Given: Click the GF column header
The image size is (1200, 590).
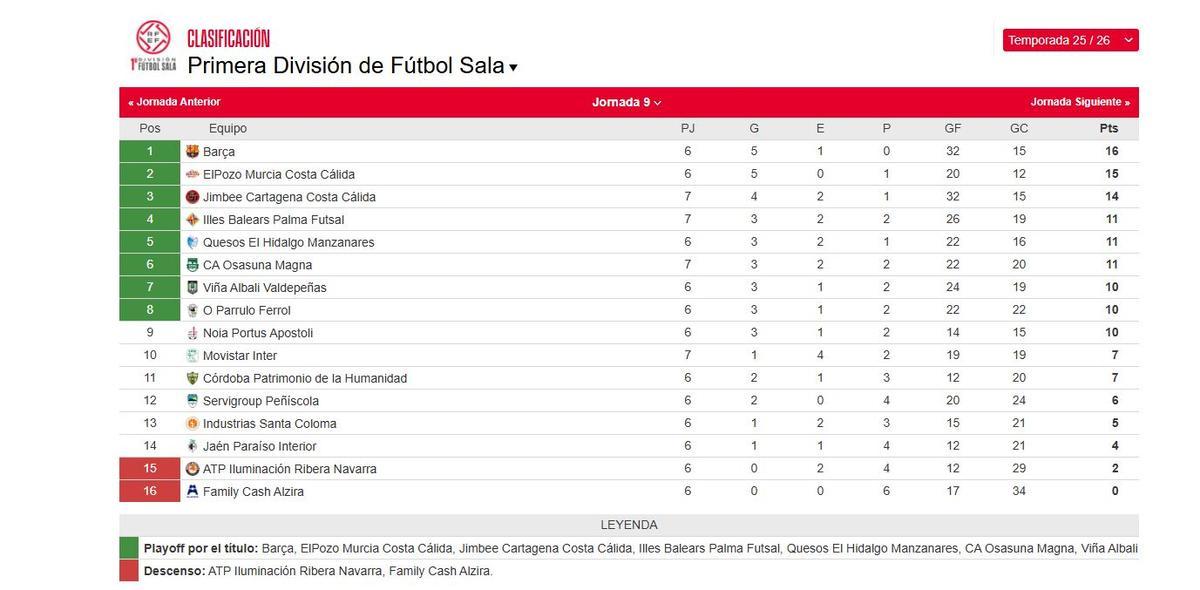Looking at the screenshot, I should click(x=951, y=128).
